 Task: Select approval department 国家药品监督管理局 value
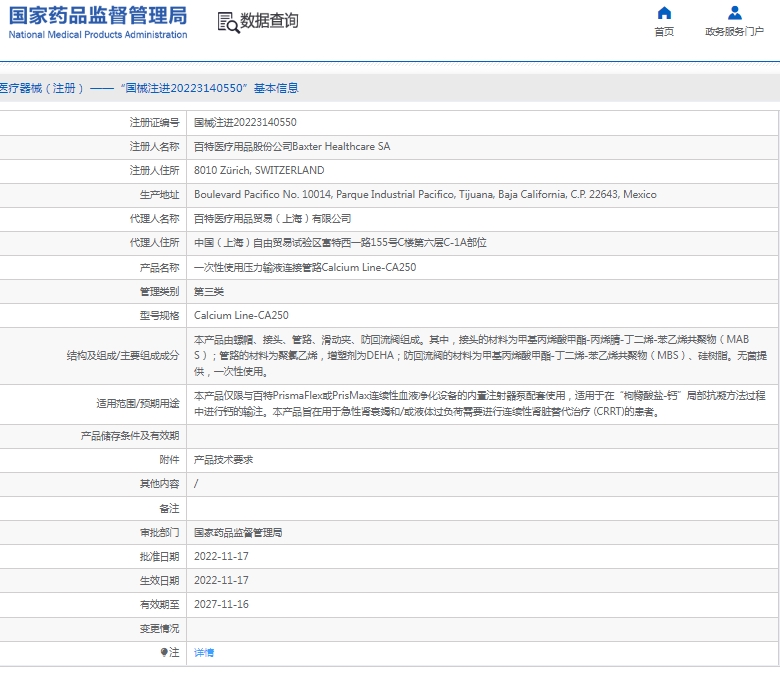(x=238, y=533)
